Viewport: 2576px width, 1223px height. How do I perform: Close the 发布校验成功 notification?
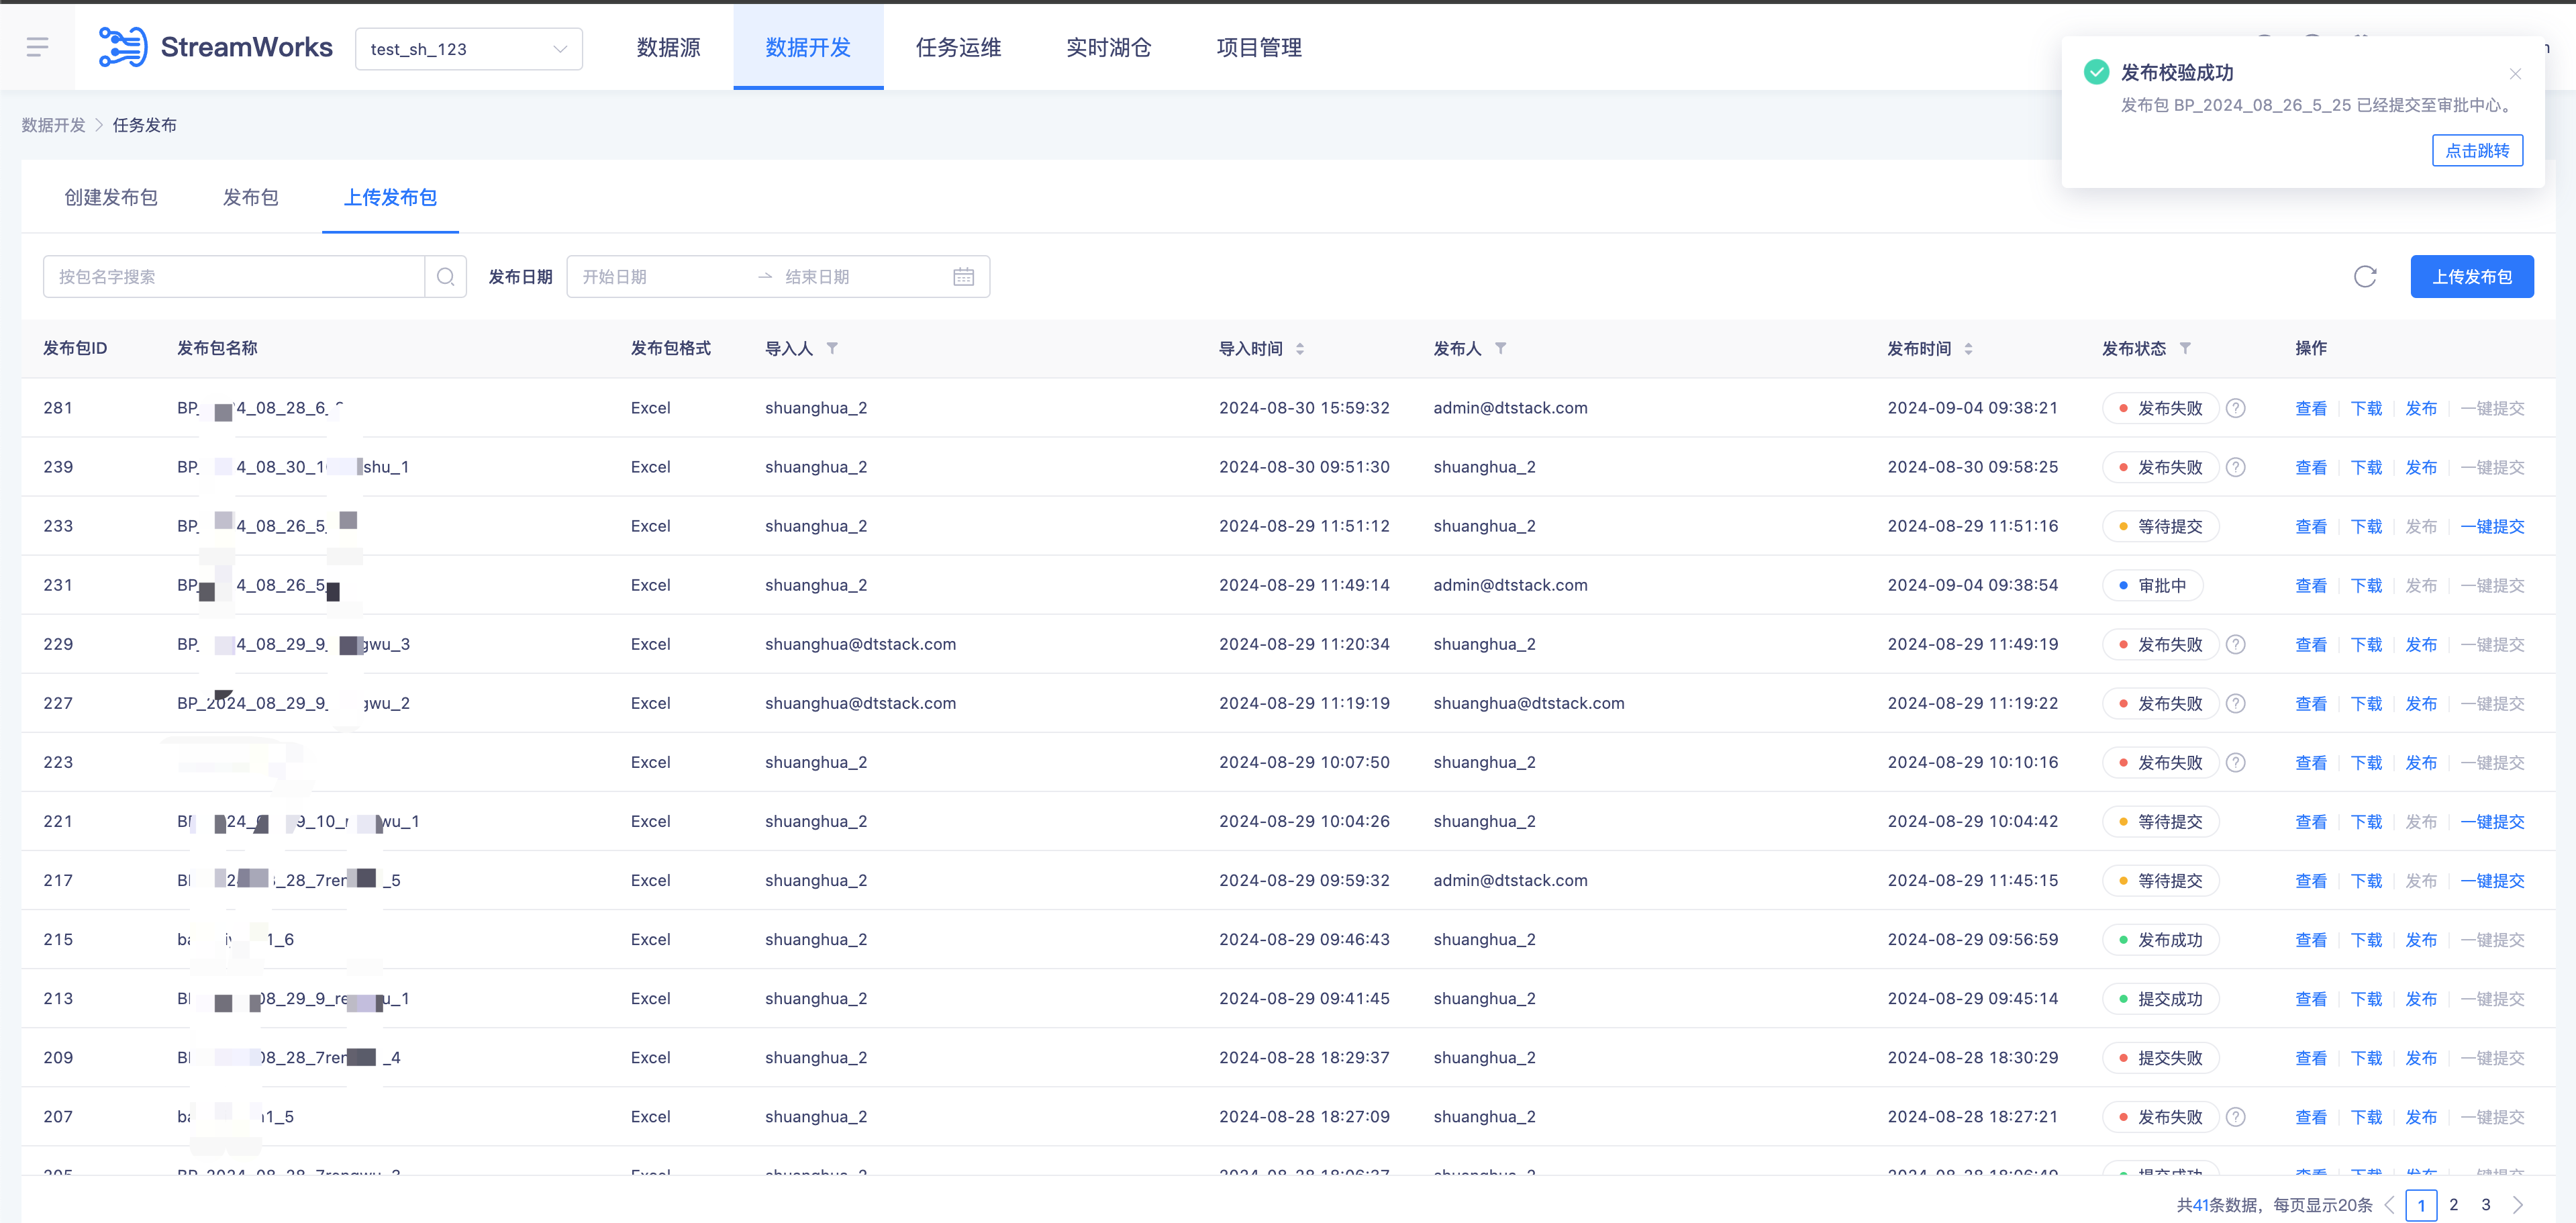[x=2515, y=74]
